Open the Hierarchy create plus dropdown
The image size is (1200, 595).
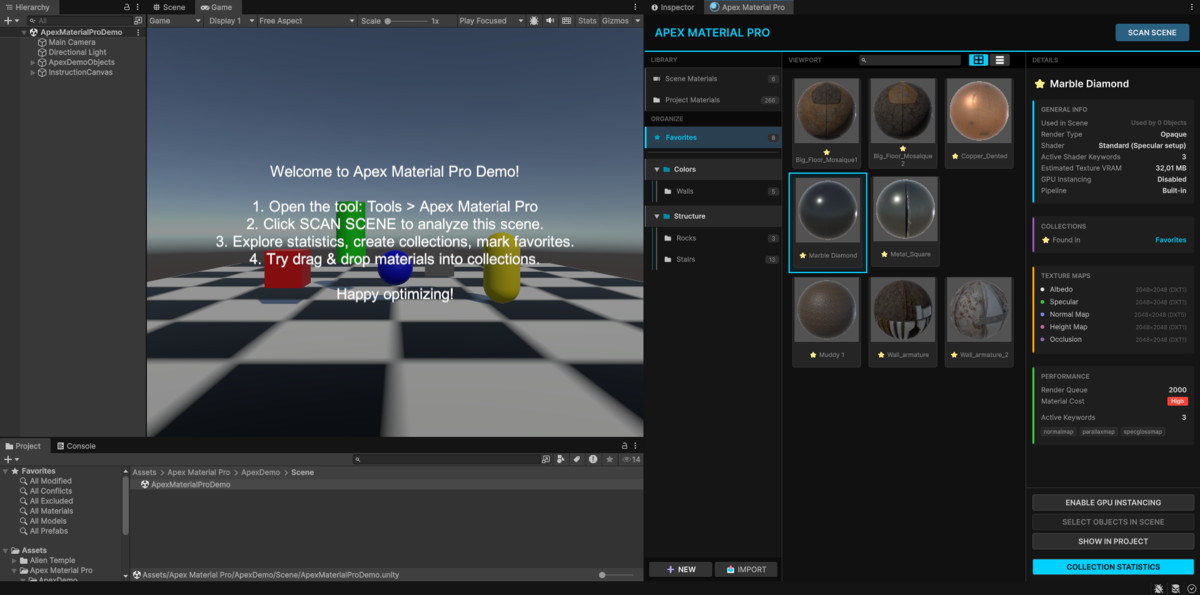(10, 20)
